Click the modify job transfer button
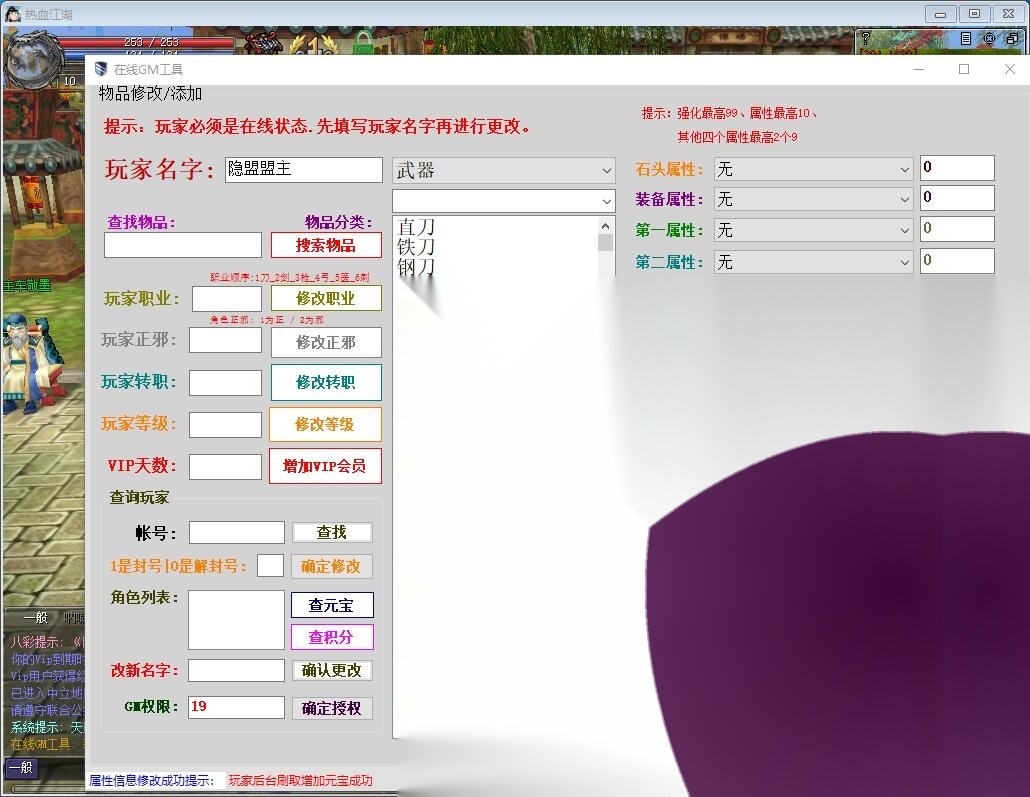The width and height of the screenshot is (1030, 797). (x=326, y=382)
